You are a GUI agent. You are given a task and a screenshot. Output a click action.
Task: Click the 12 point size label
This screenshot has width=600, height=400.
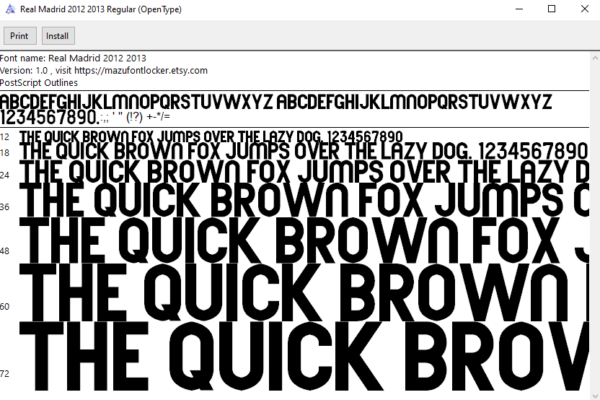[x=5, y=137]
